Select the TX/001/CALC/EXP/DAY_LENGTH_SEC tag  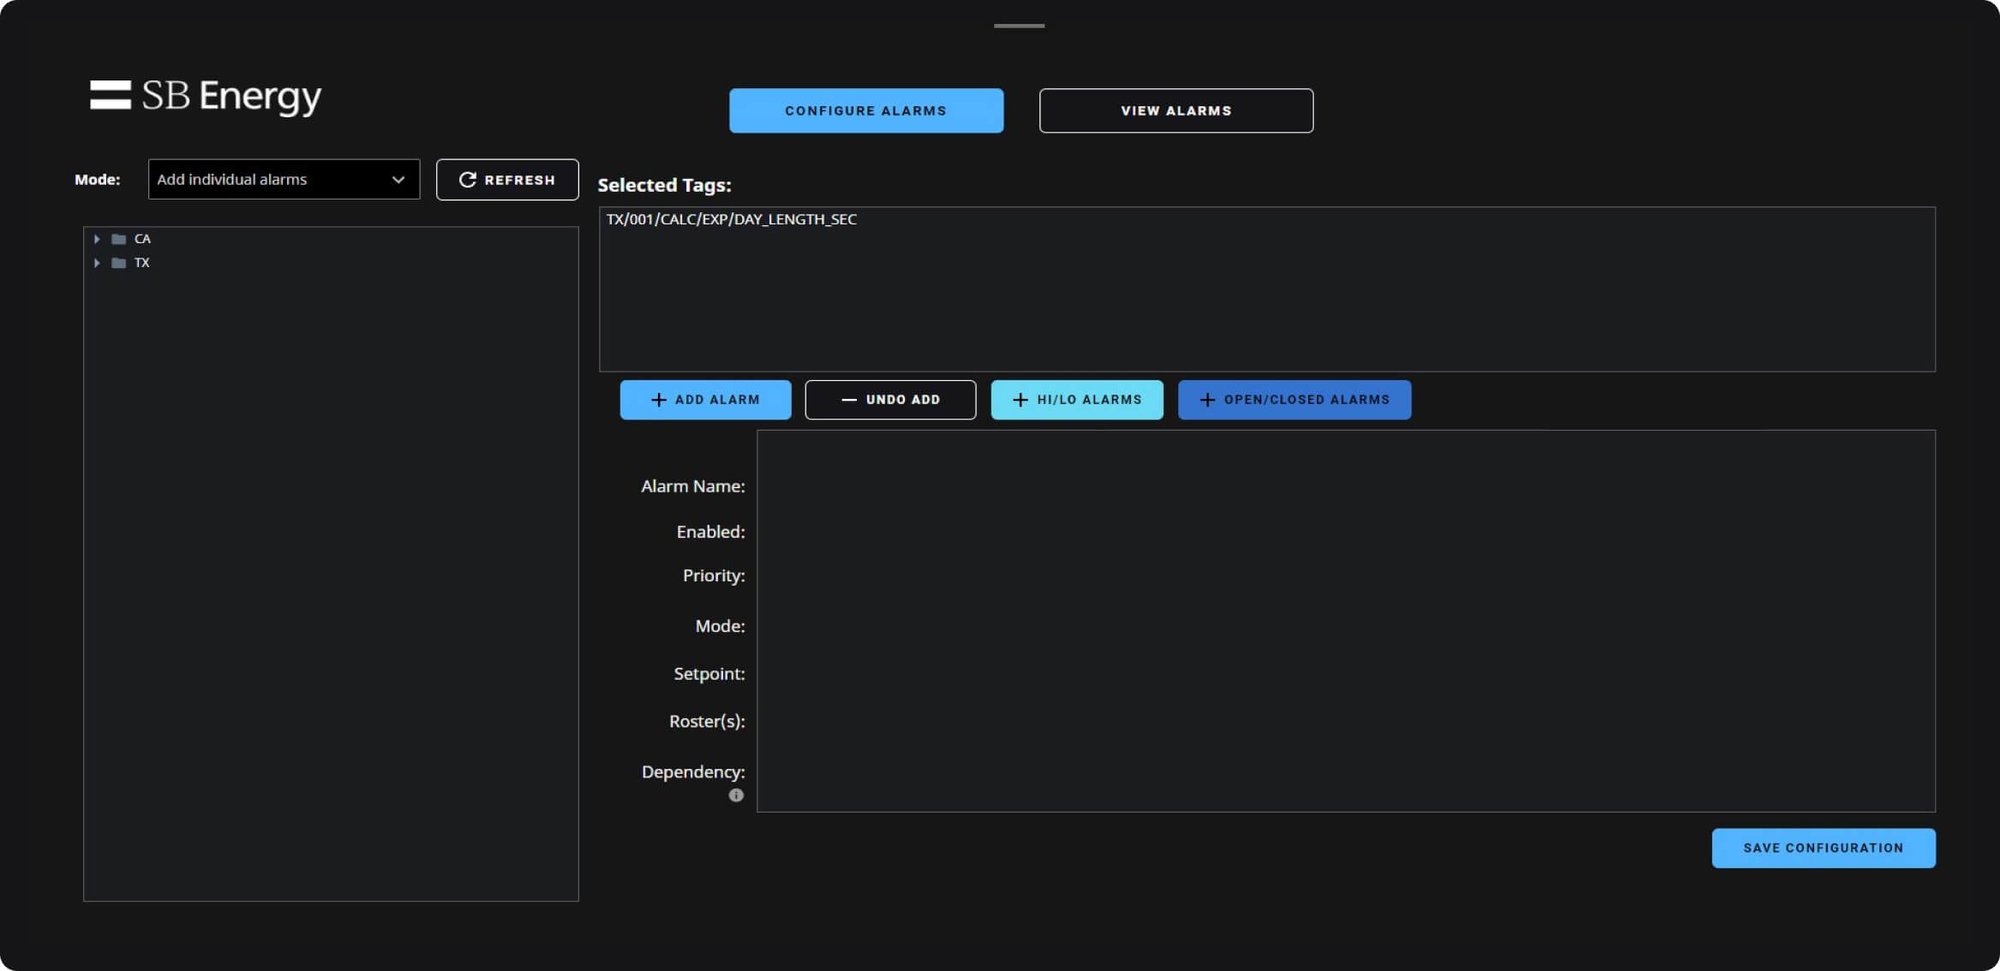click(x=731, y=219)
